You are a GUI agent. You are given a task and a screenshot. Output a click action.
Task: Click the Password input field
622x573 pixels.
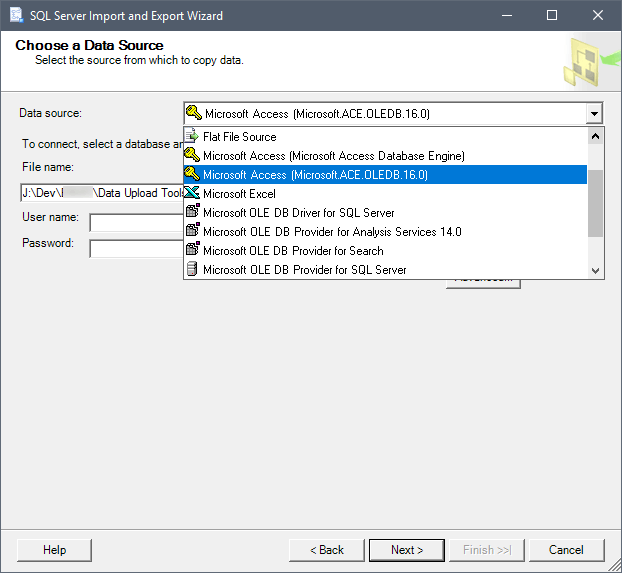coord(136,249)
